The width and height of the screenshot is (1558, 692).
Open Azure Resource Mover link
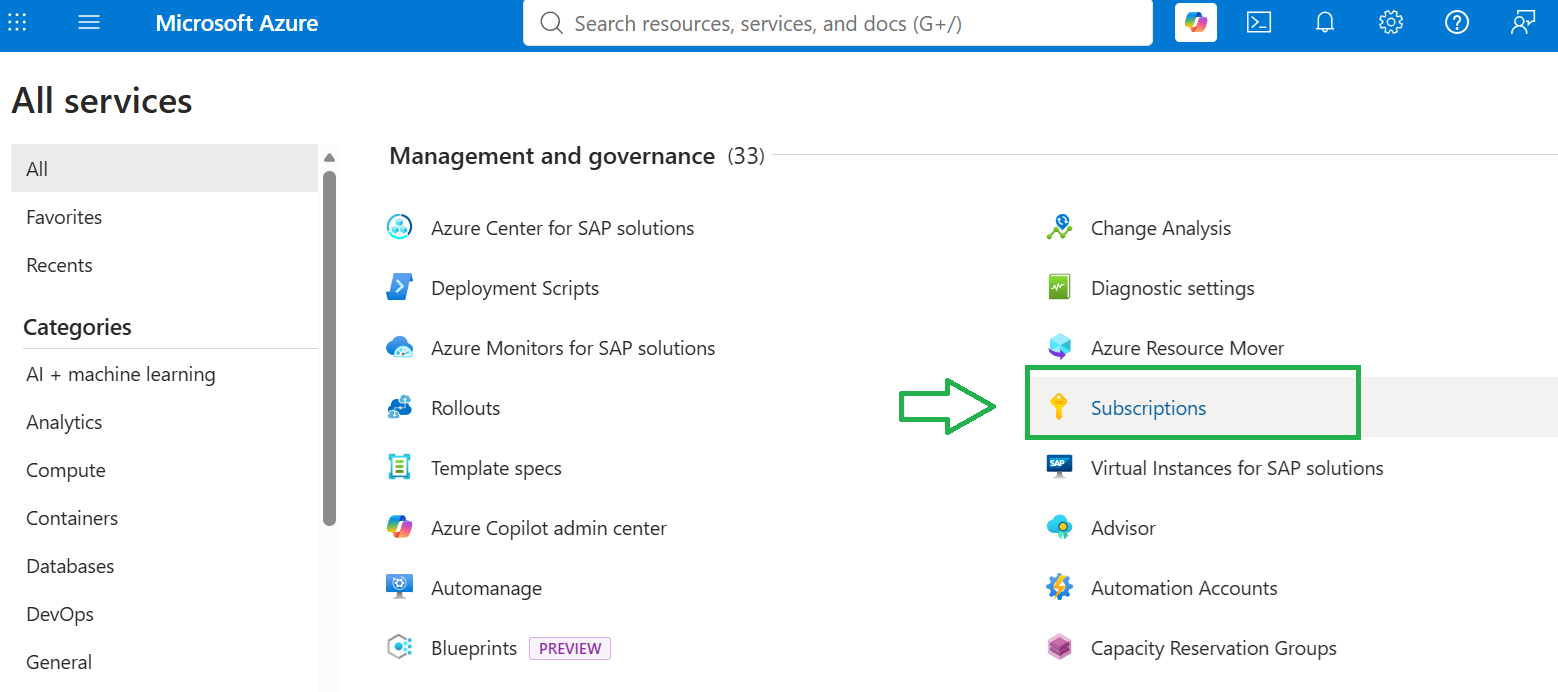[1187, 348]
